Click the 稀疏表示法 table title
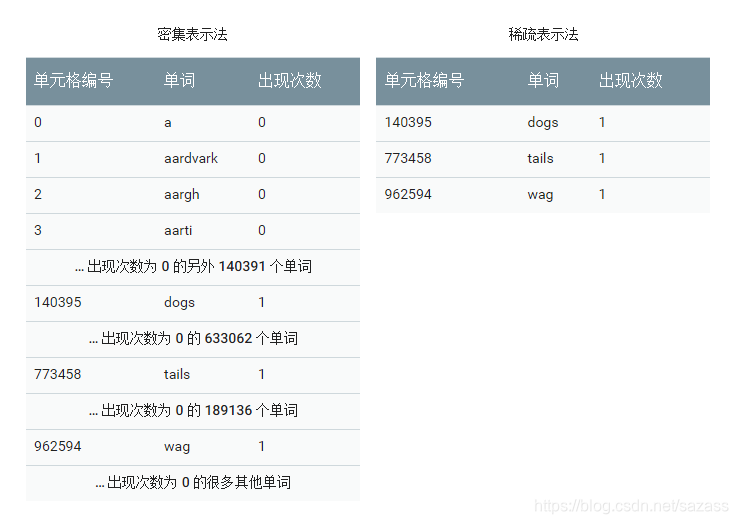This screenshot has width=738, height=524. coord(543,34)
